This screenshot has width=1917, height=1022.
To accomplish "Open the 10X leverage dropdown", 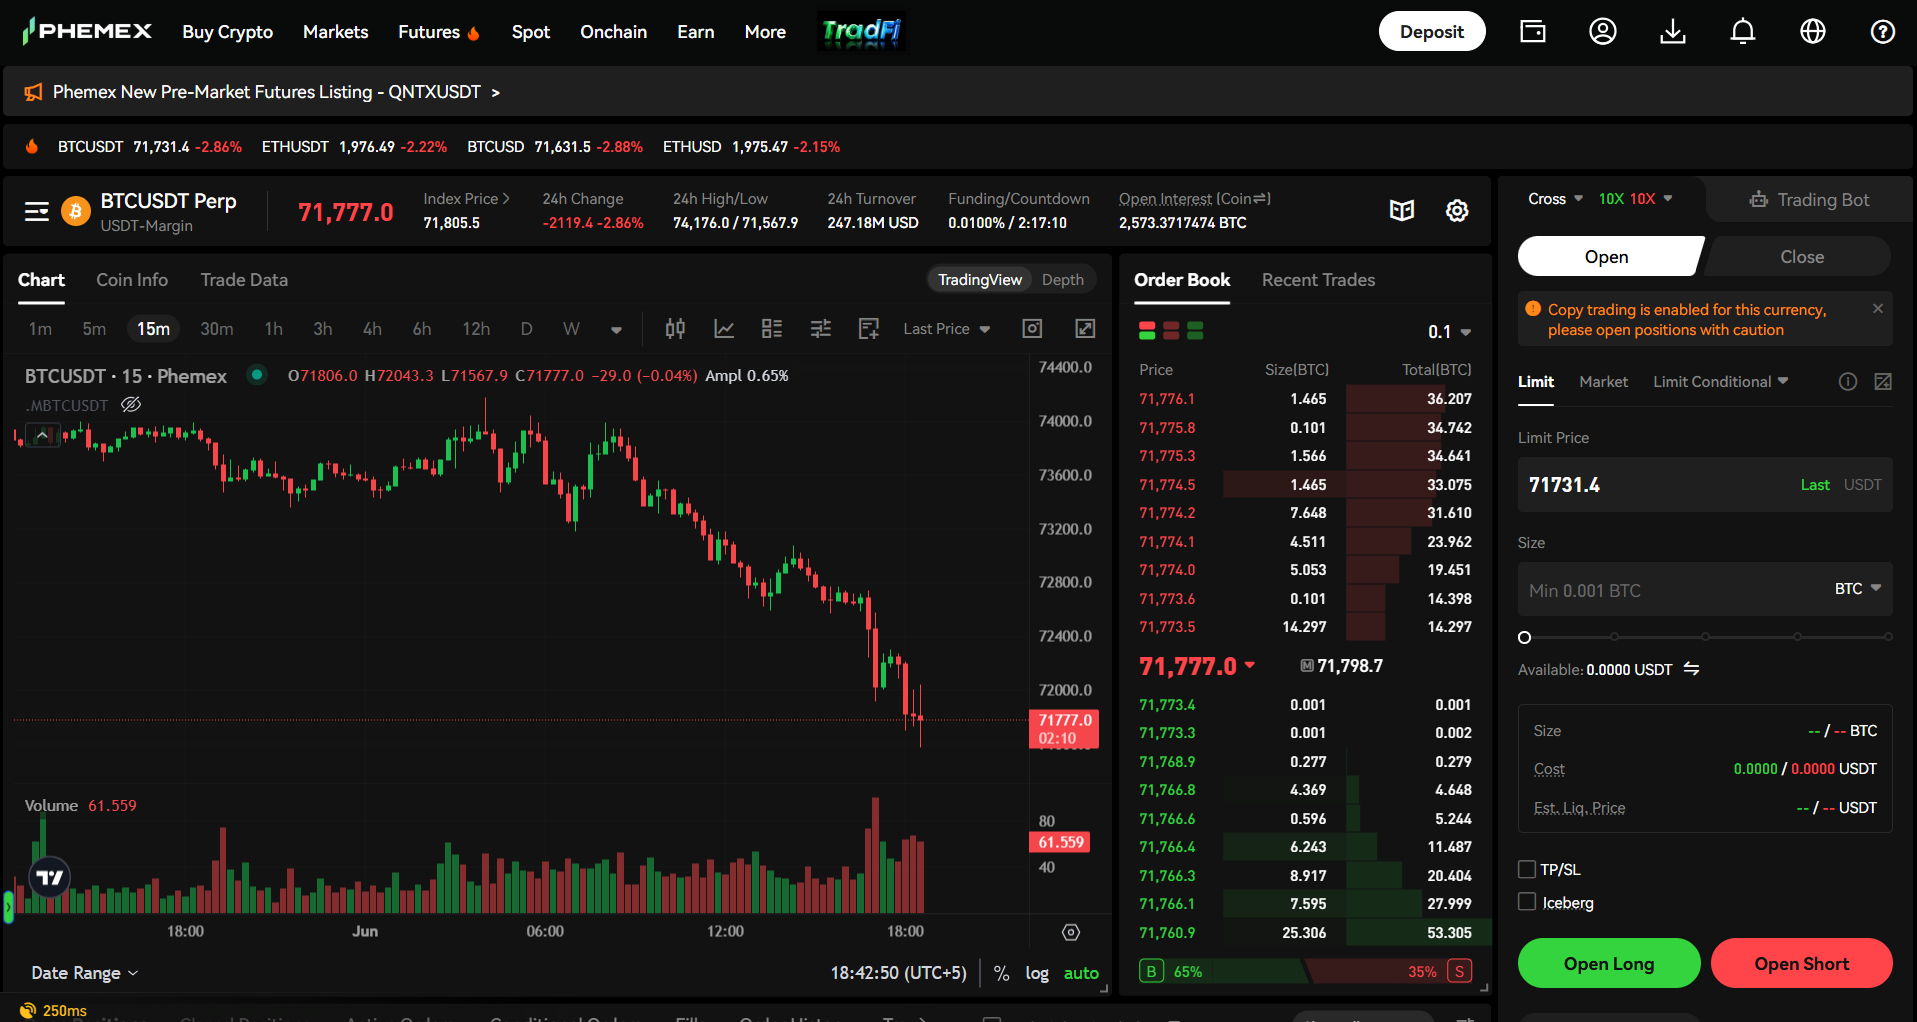I will pyautogui.click(x=1635, y=199).
